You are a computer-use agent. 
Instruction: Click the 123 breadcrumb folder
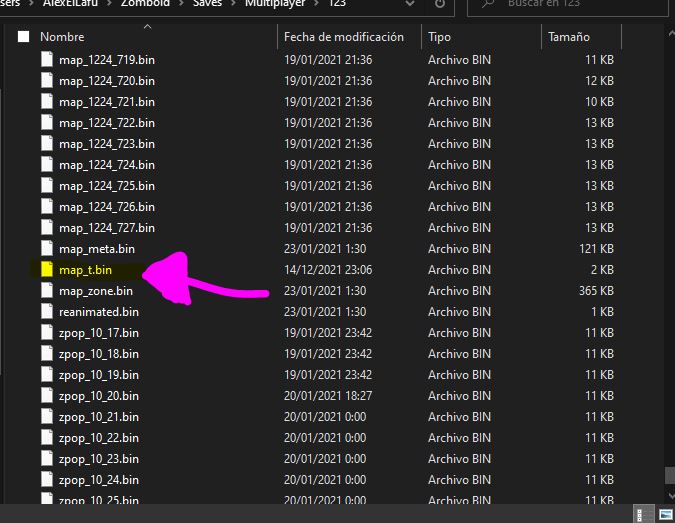[x=337, y=4]
